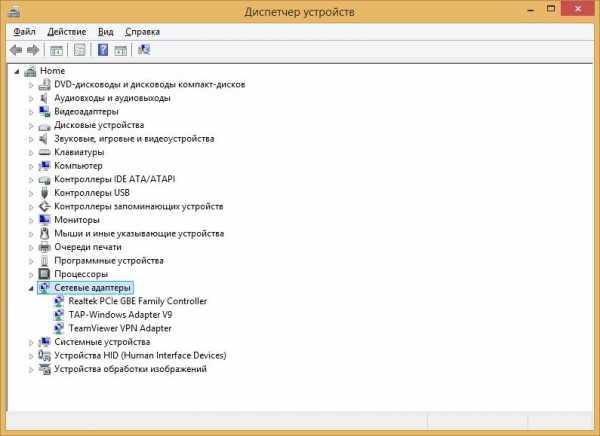Click the Realtek PCIe GBE adapter icon
This screenshot has height=436, width=600.
pos(59,301)
